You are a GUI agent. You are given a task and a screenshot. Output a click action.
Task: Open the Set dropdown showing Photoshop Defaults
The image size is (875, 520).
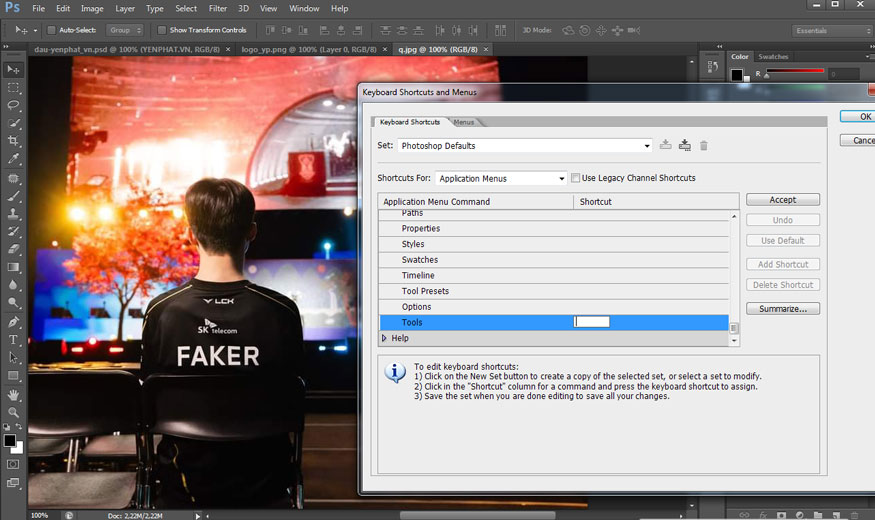(526, 146)
